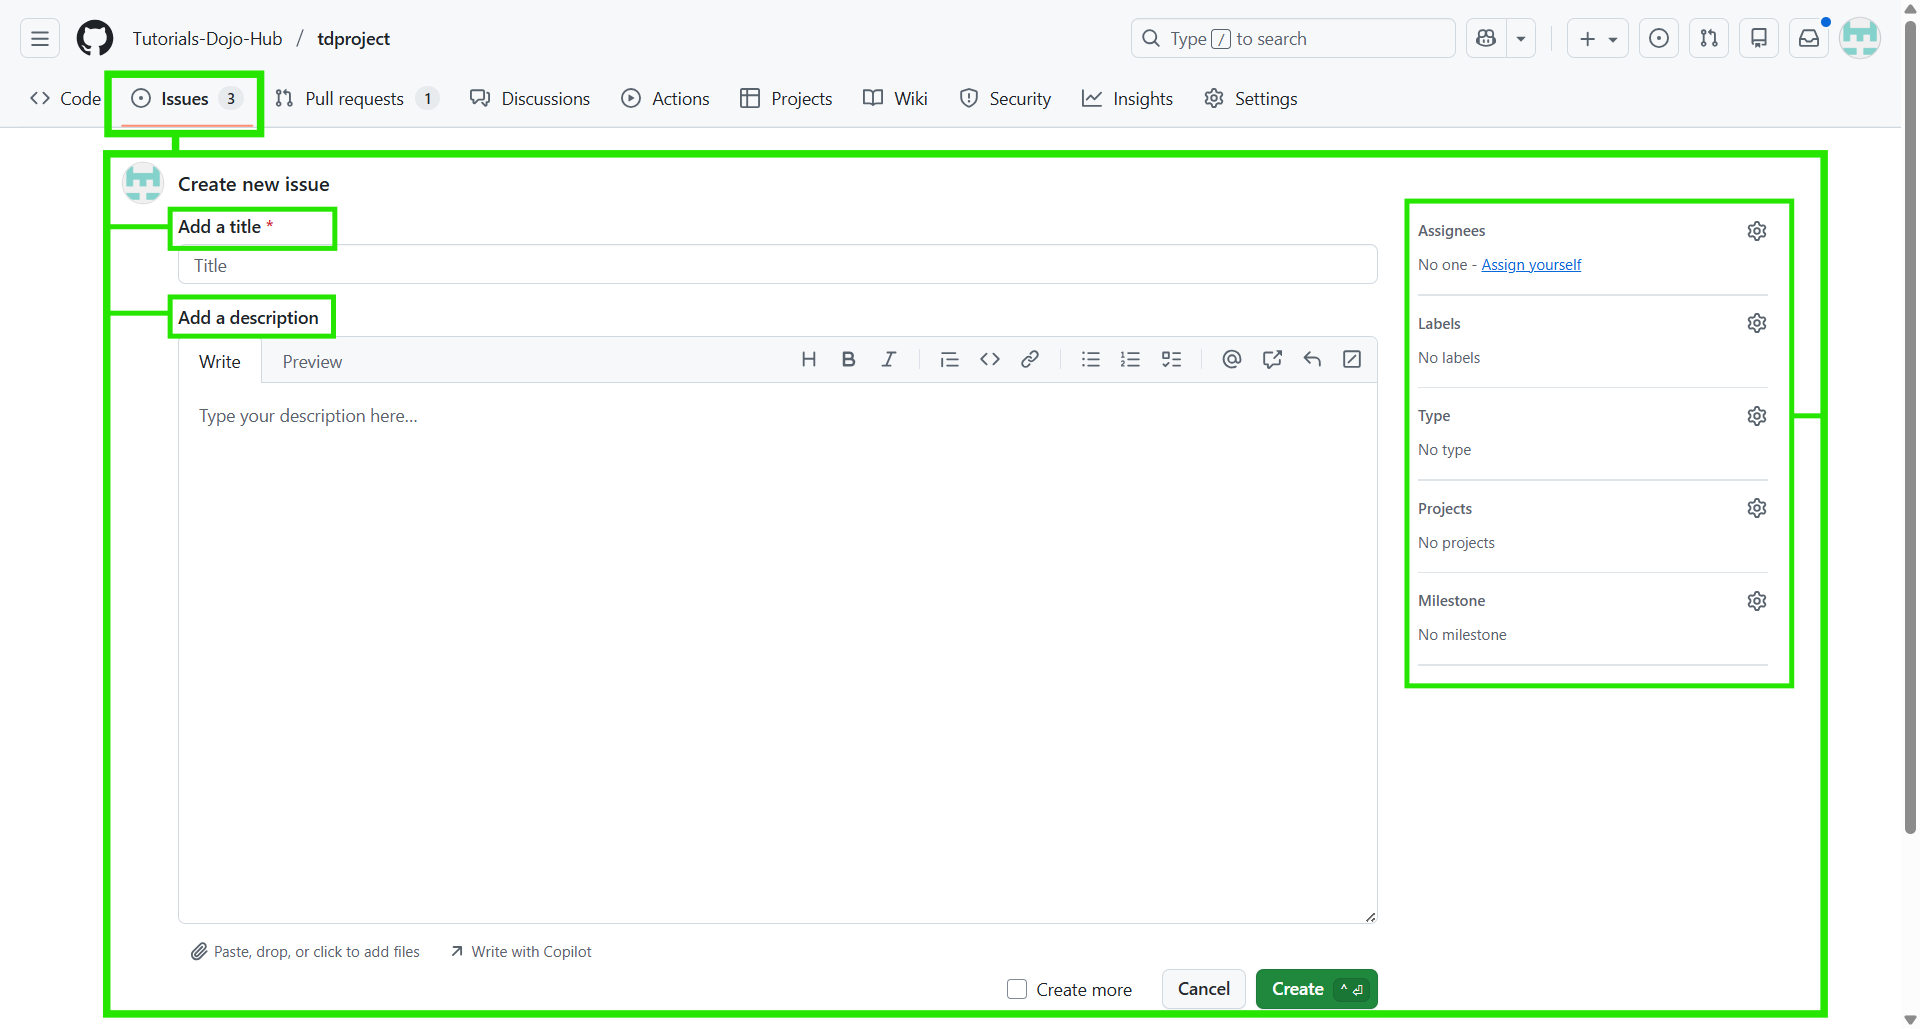Enable the Create more checkbox
This screenshot has height=1029, width=1920.
(1016, 988)
